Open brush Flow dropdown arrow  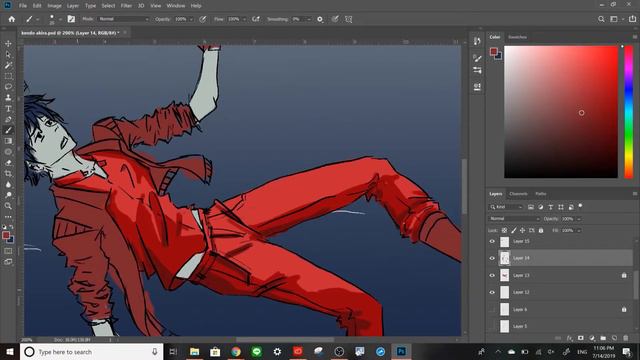[244, 19]
